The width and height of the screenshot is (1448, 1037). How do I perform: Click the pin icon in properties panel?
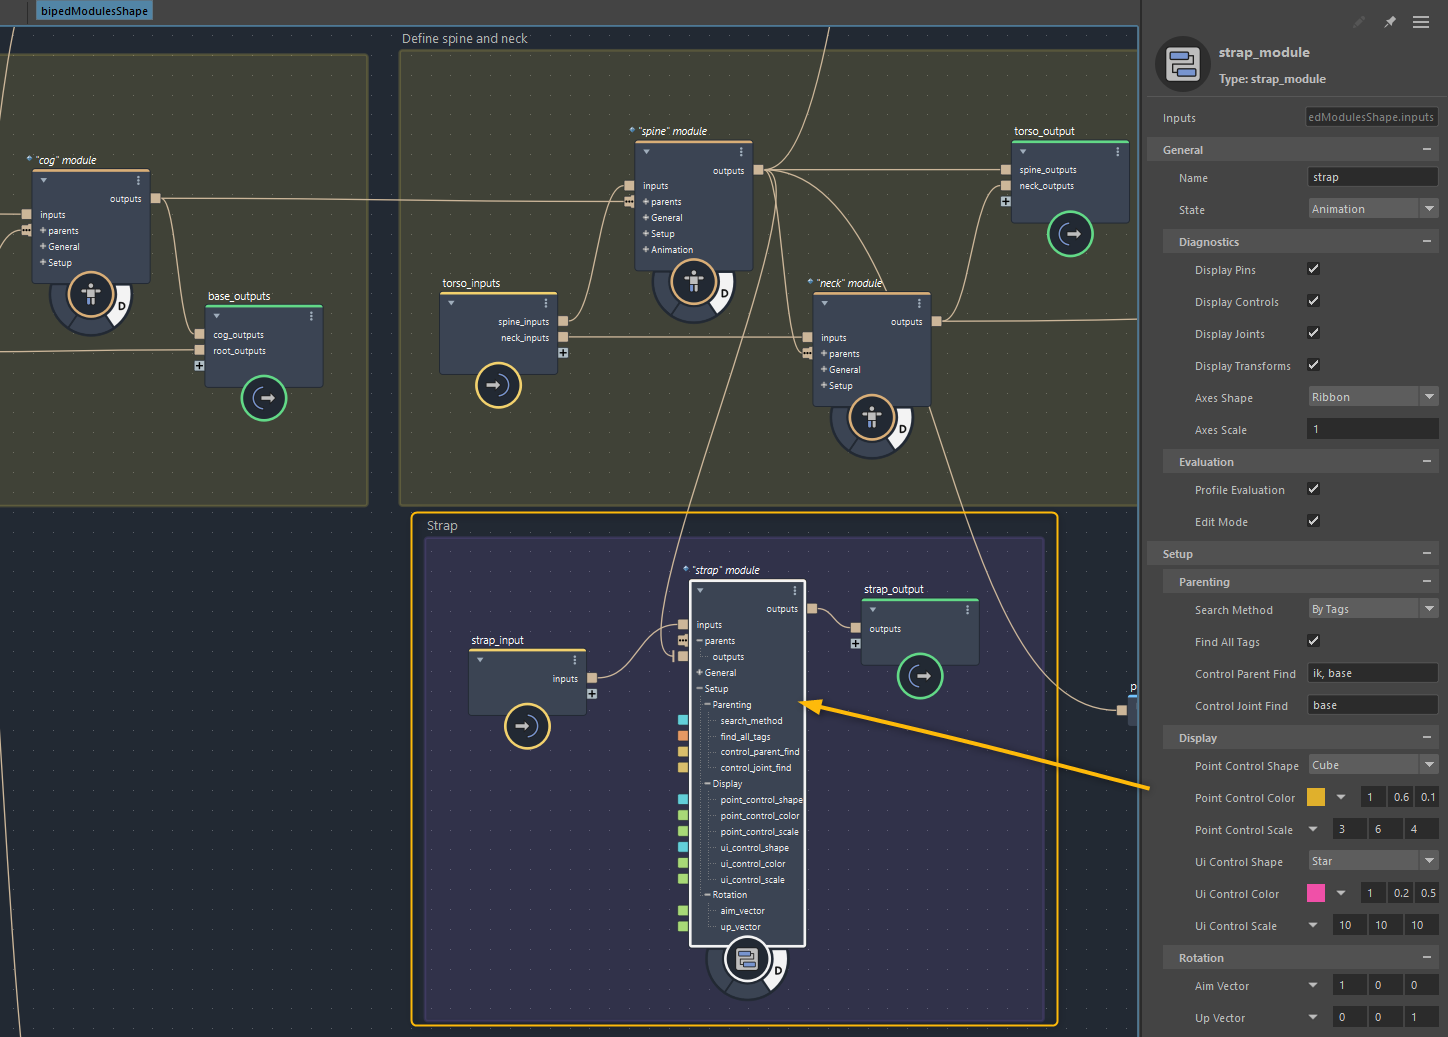[1390, 22]
